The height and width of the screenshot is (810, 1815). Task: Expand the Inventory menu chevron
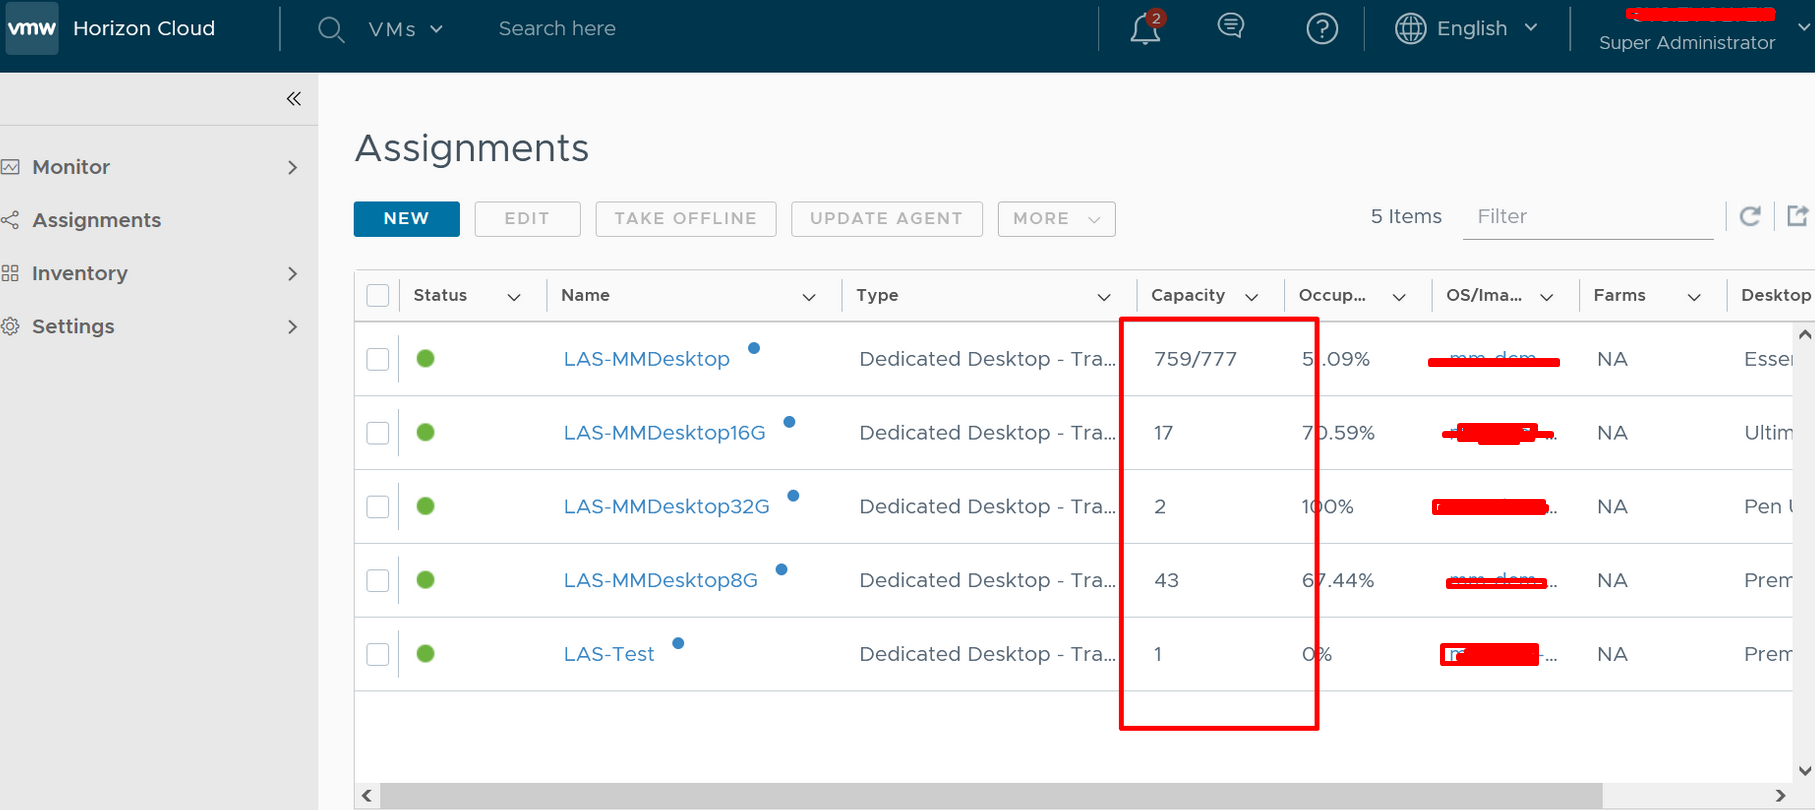[293, 273]
